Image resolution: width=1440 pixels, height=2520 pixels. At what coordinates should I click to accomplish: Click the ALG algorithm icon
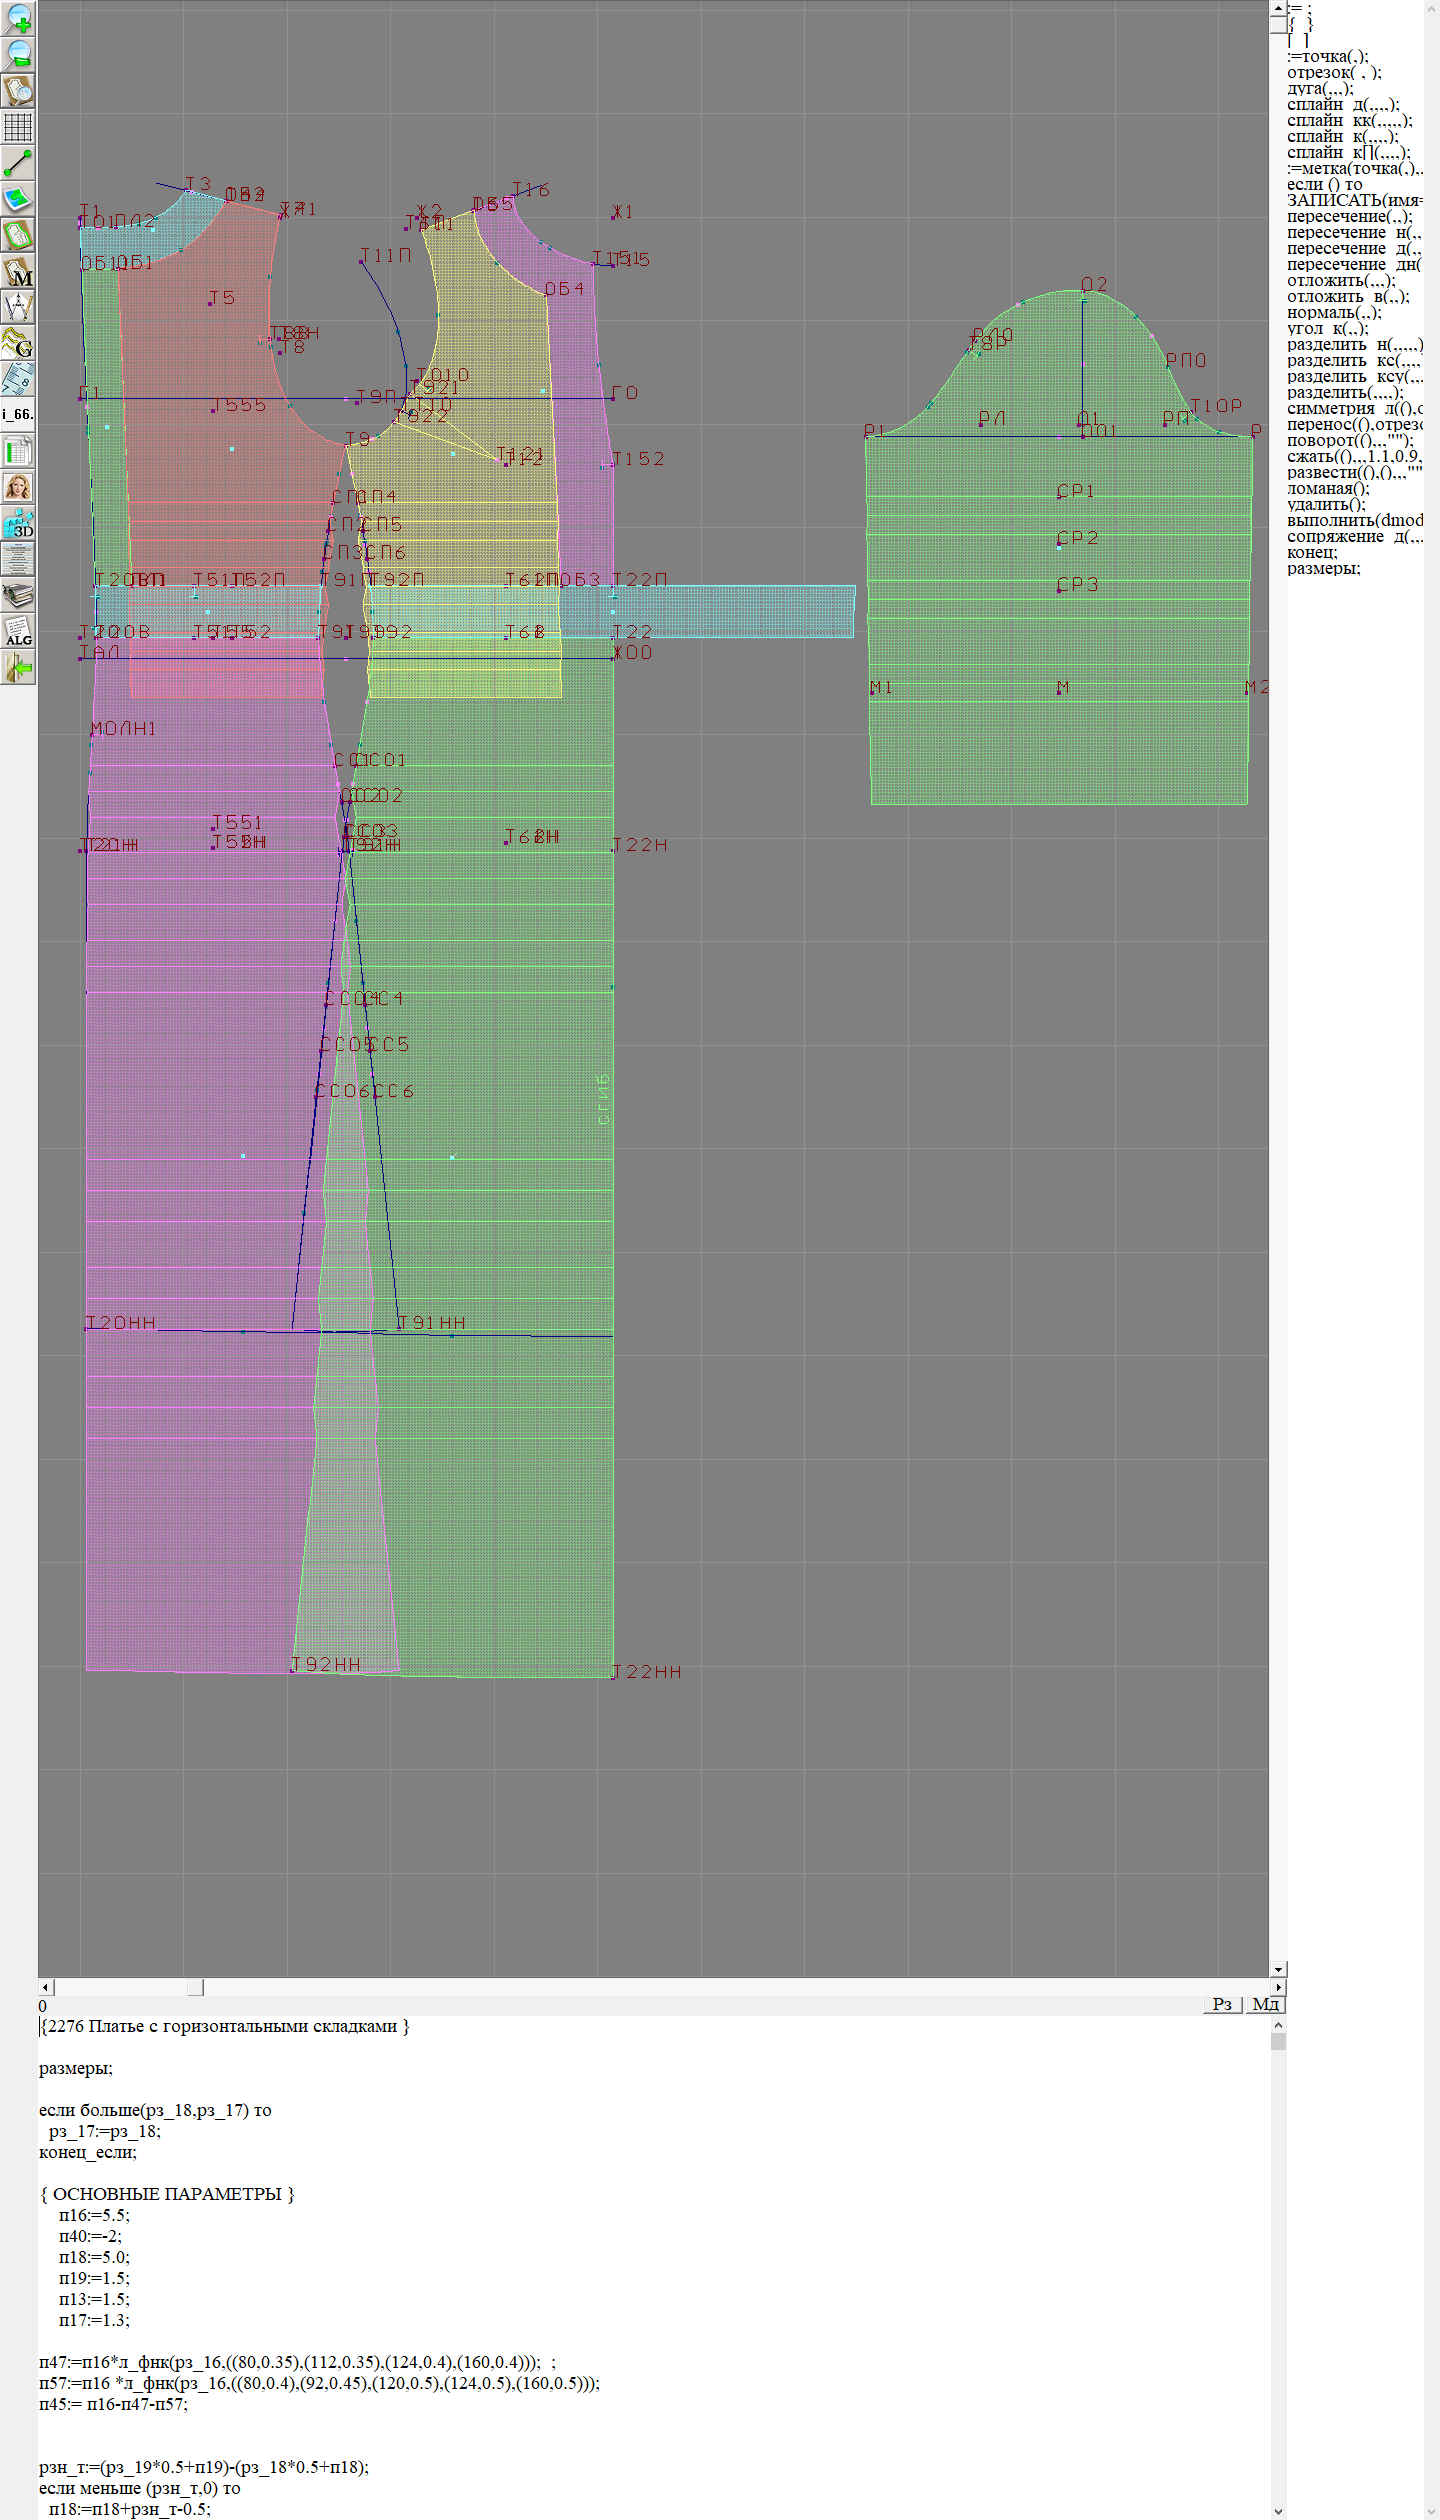[x=18, y=632]
